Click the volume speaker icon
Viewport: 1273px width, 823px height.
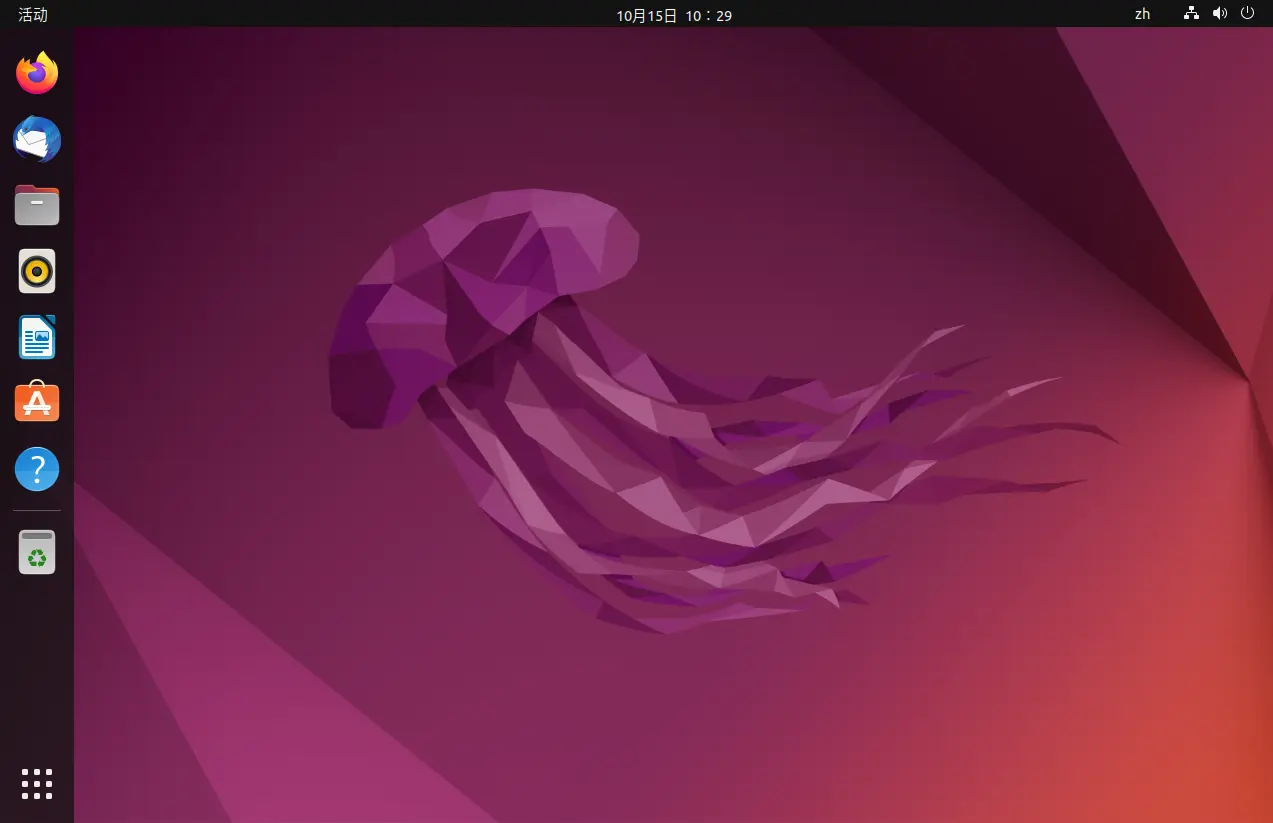click(x=1219, y=14)
